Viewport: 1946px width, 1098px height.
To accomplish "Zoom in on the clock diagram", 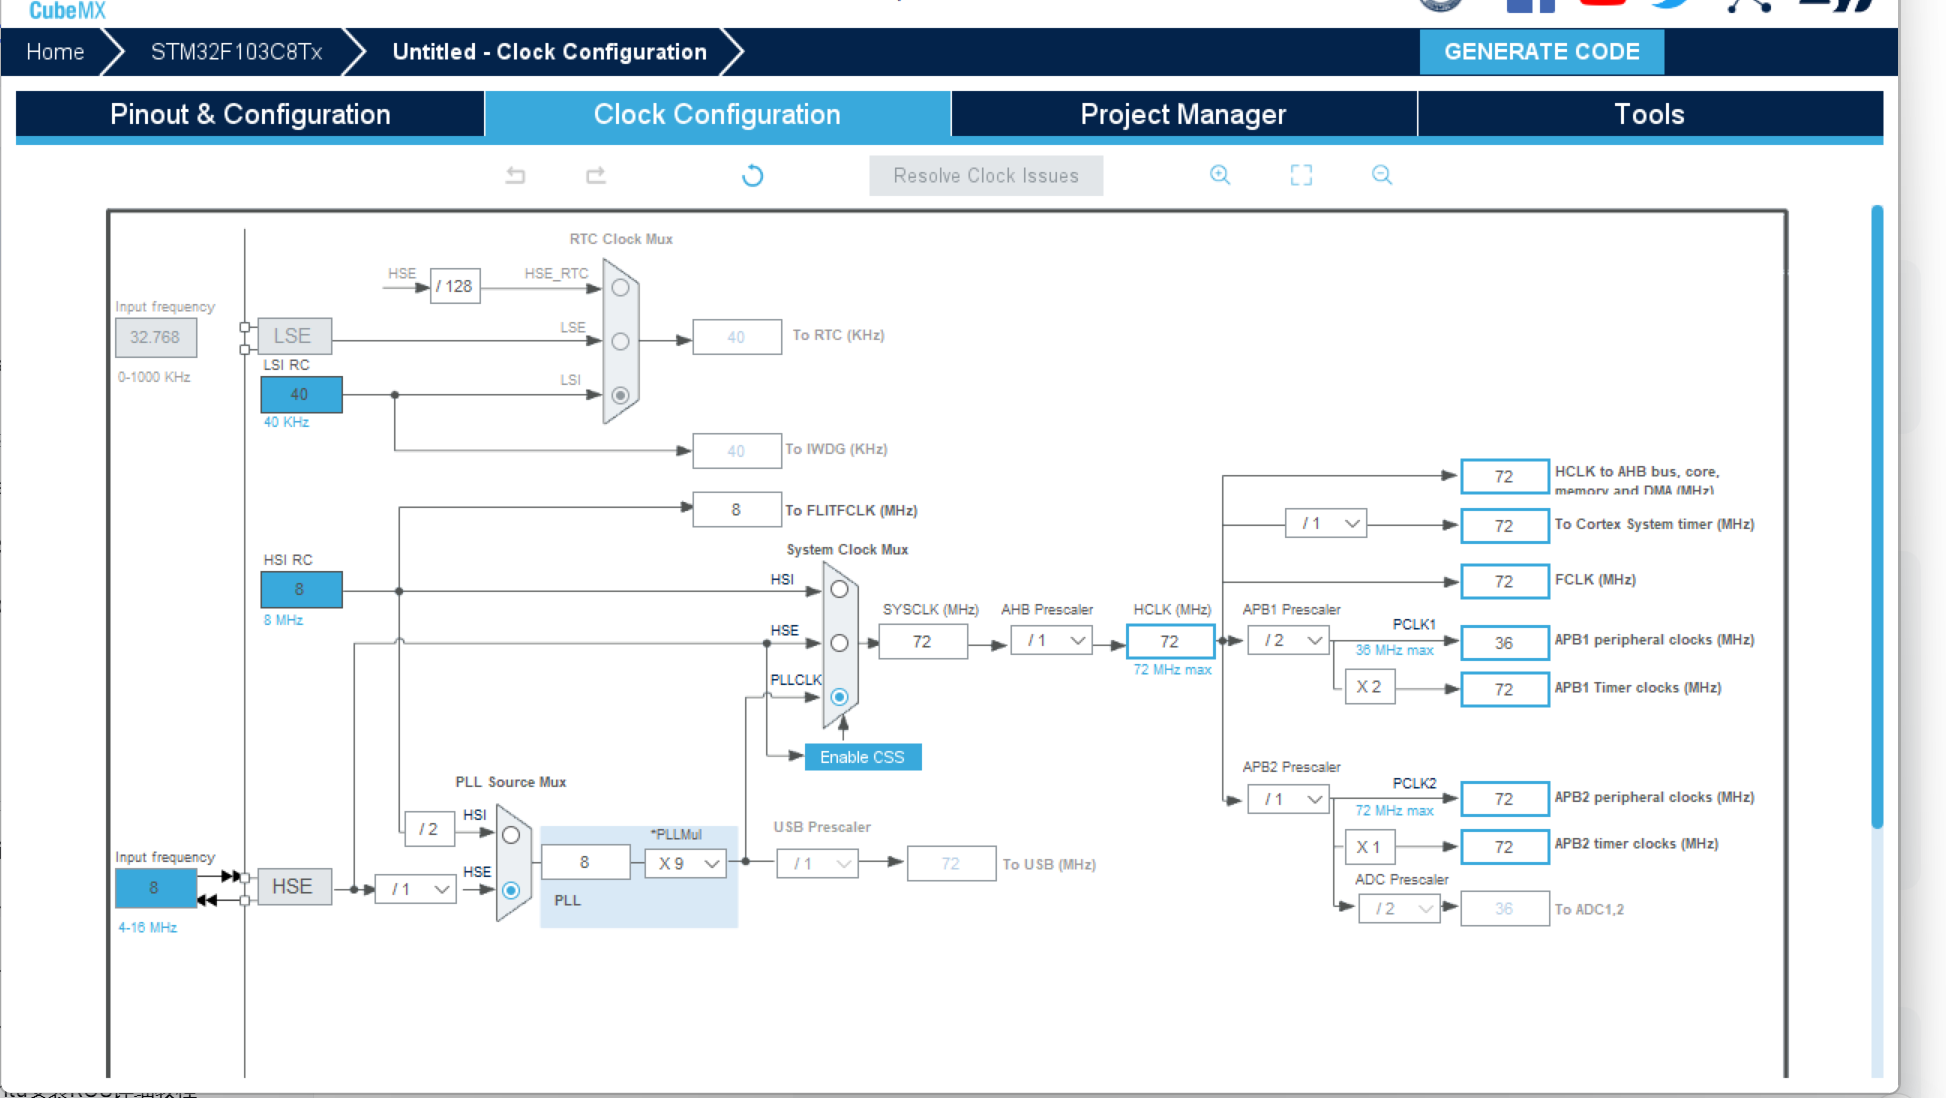I will (1220, 175).
